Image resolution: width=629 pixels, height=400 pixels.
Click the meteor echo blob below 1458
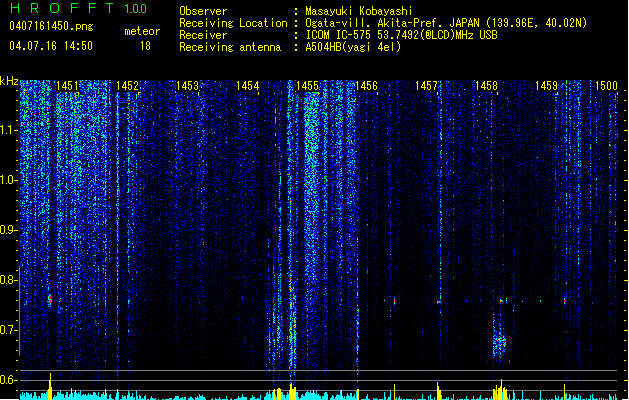[499, 342]
